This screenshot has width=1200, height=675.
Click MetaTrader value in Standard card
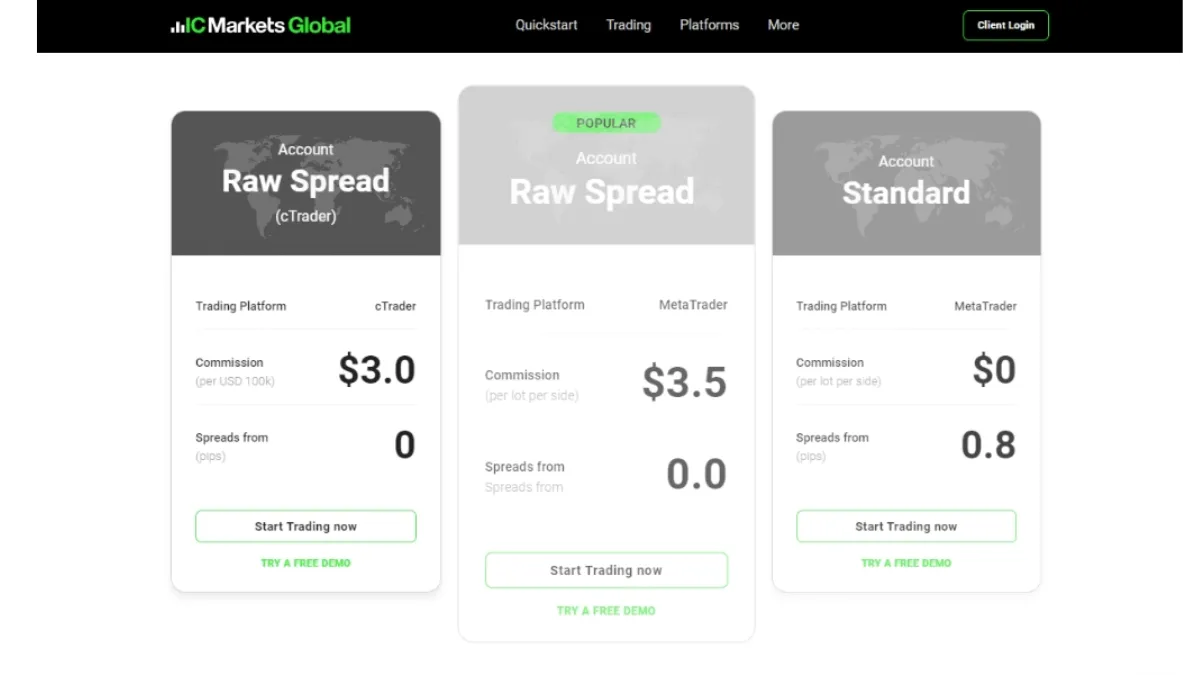click(x=985, y=306)
